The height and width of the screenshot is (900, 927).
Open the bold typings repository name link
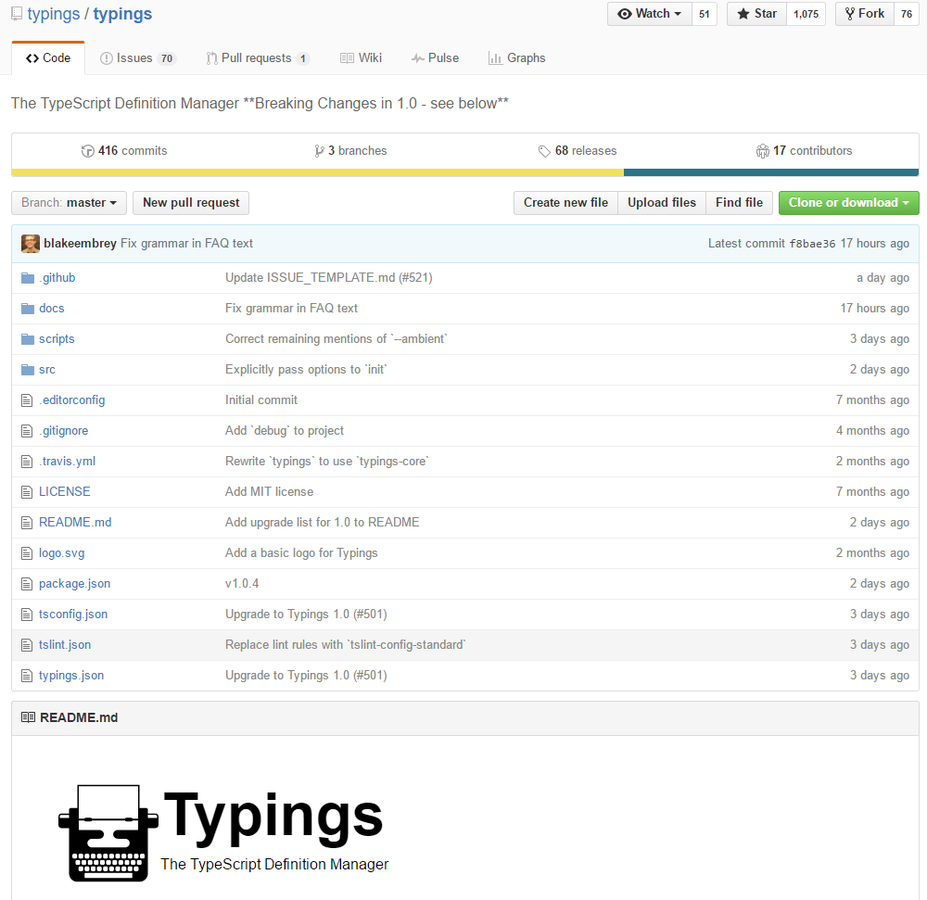coord(122,14)
